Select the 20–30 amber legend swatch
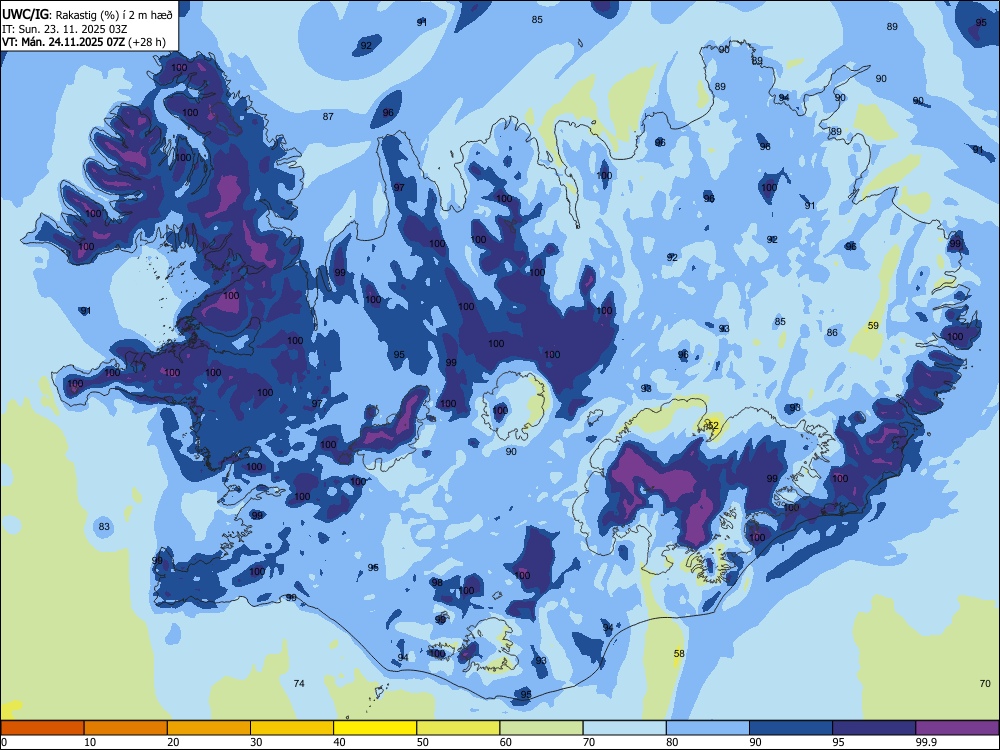Viewport: 1000px width, 750px height. click(209, 728)
